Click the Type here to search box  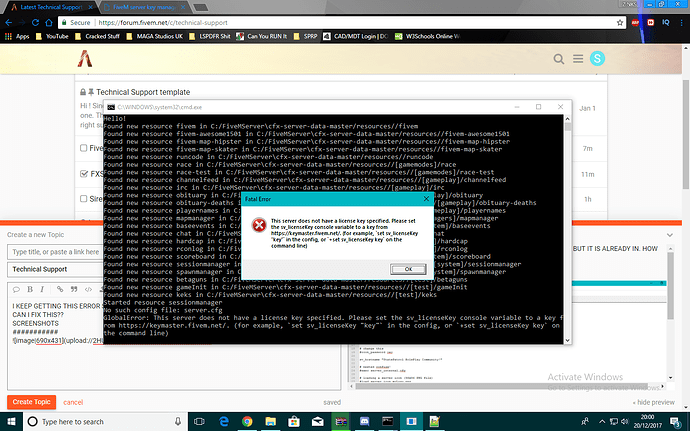[105, 422]
